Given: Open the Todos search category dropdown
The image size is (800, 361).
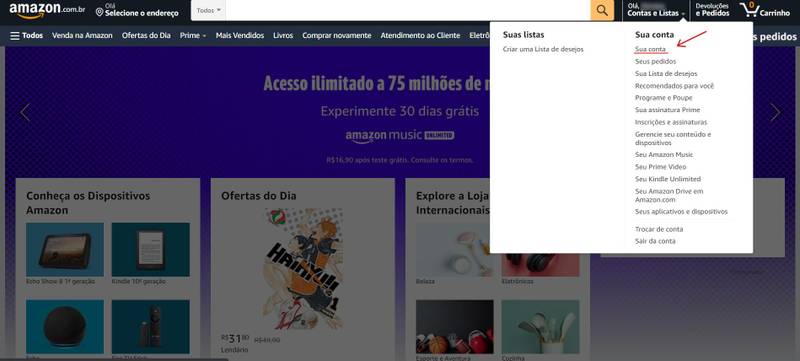Looking at the screenshot, I should 209,10.
